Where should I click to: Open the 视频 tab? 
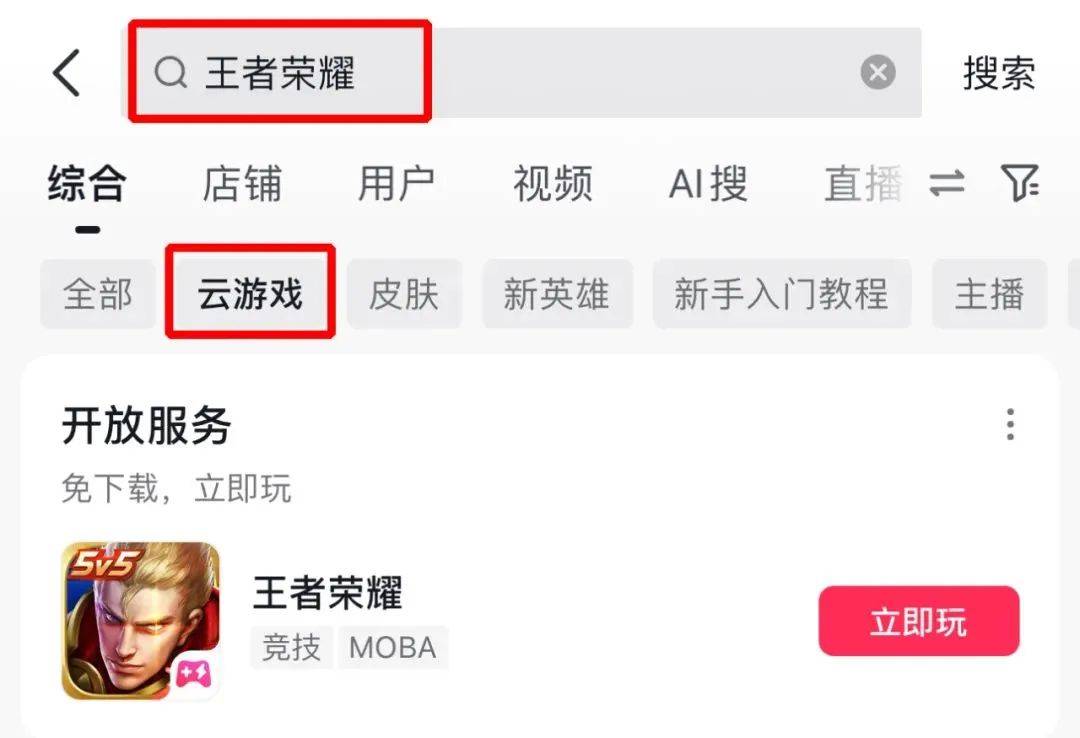(x=552, y=184)
